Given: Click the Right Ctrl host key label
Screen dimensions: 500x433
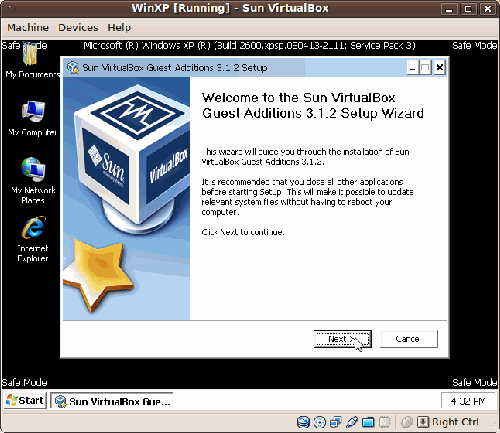Looking at the screenshot, I should (x=455, y=422).
